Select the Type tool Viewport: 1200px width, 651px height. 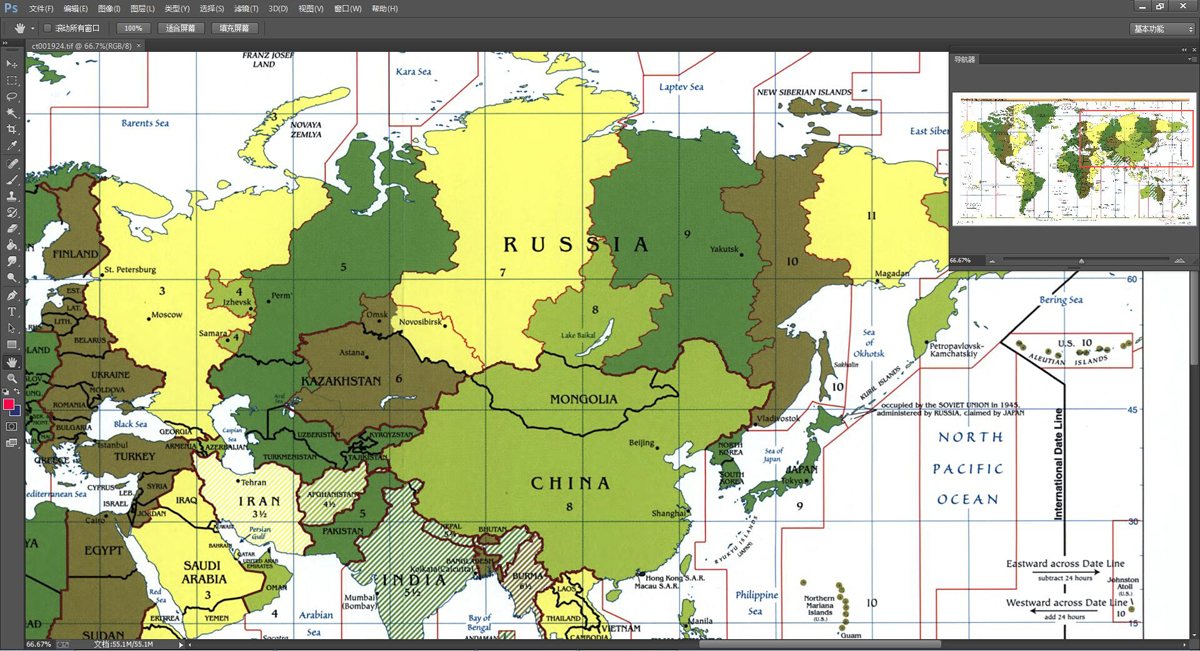click(x=12, y=312)
